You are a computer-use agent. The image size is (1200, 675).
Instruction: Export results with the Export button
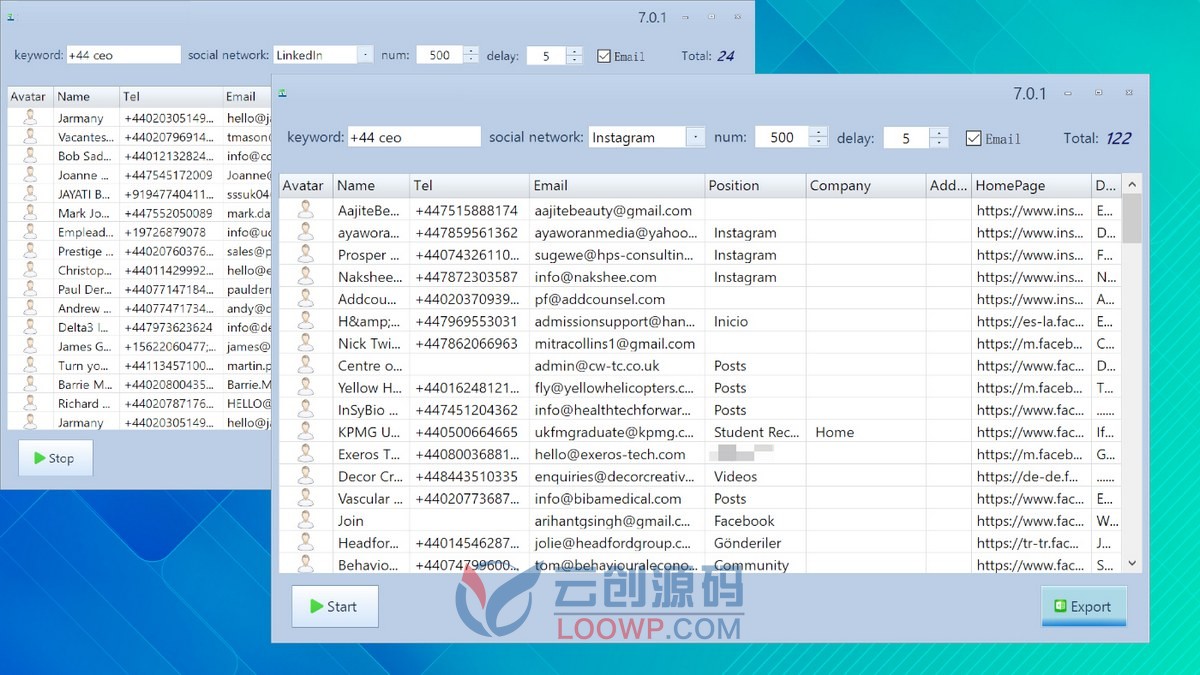(x=1083, y=606)
